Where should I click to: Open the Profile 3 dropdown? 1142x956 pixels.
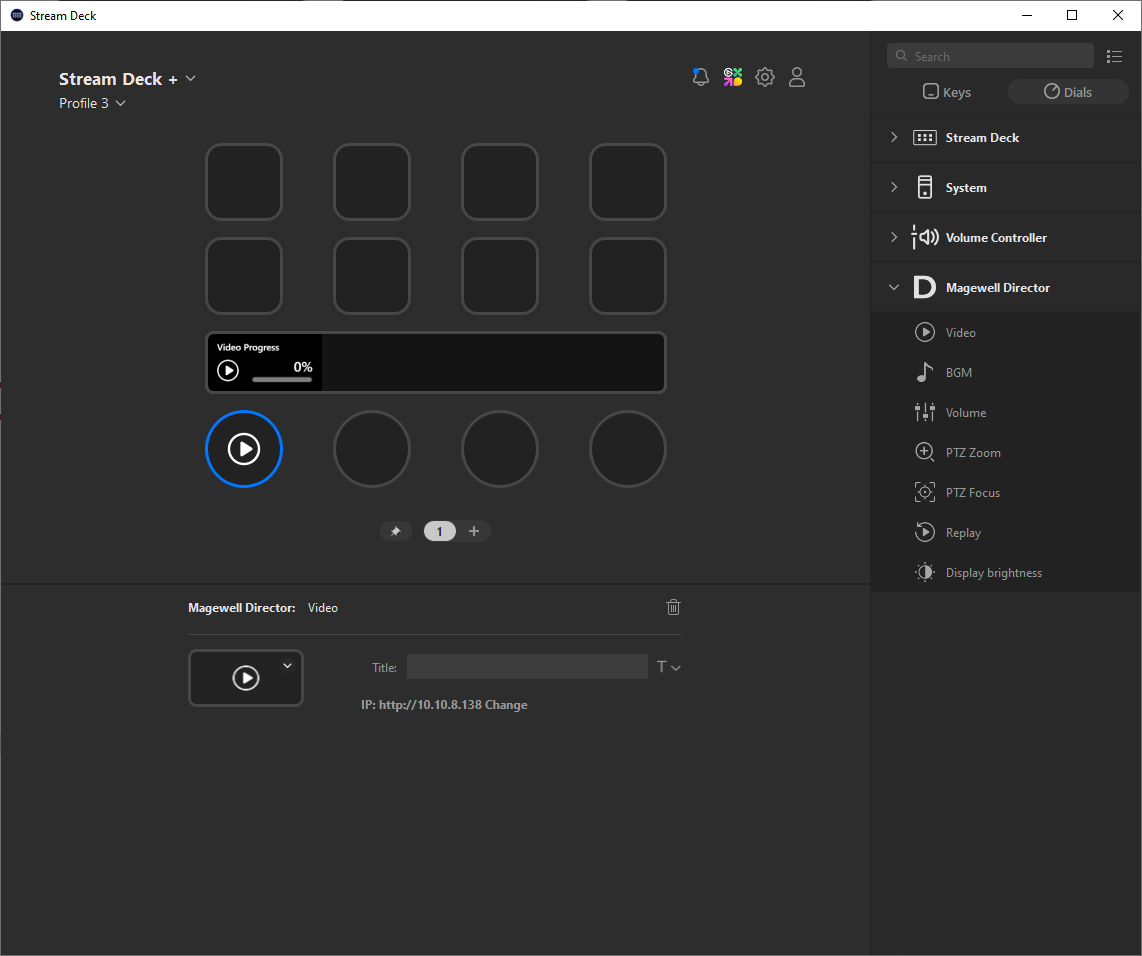tap(92, 103)
